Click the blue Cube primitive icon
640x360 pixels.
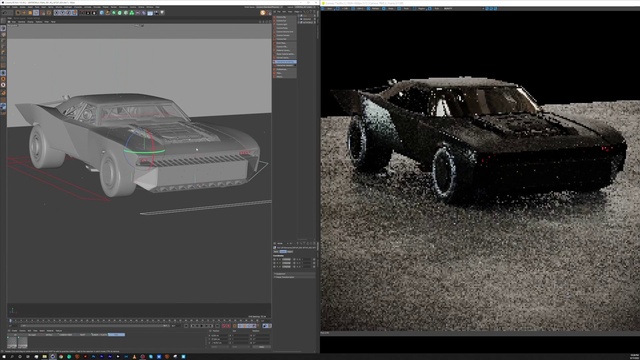102,13
